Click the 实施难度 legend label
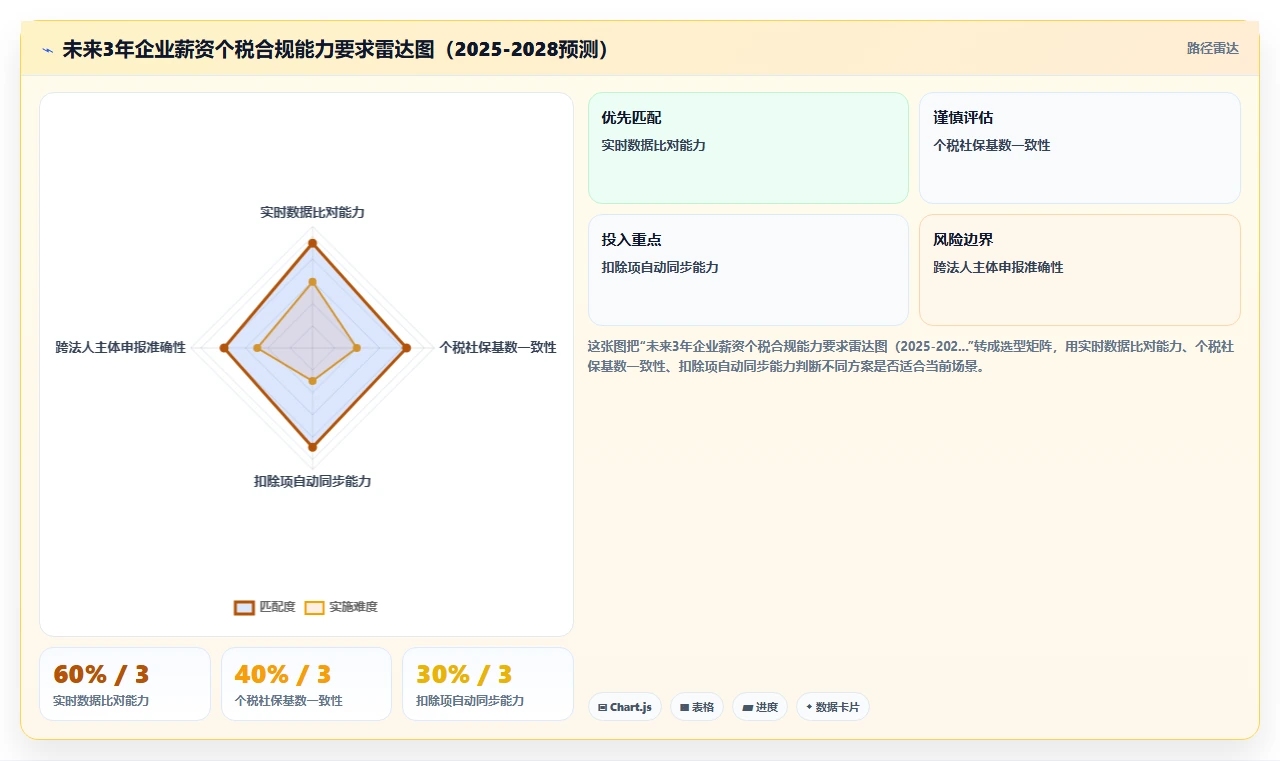The width and height of the screenshot is (1280, 761). tap(353, 607)
